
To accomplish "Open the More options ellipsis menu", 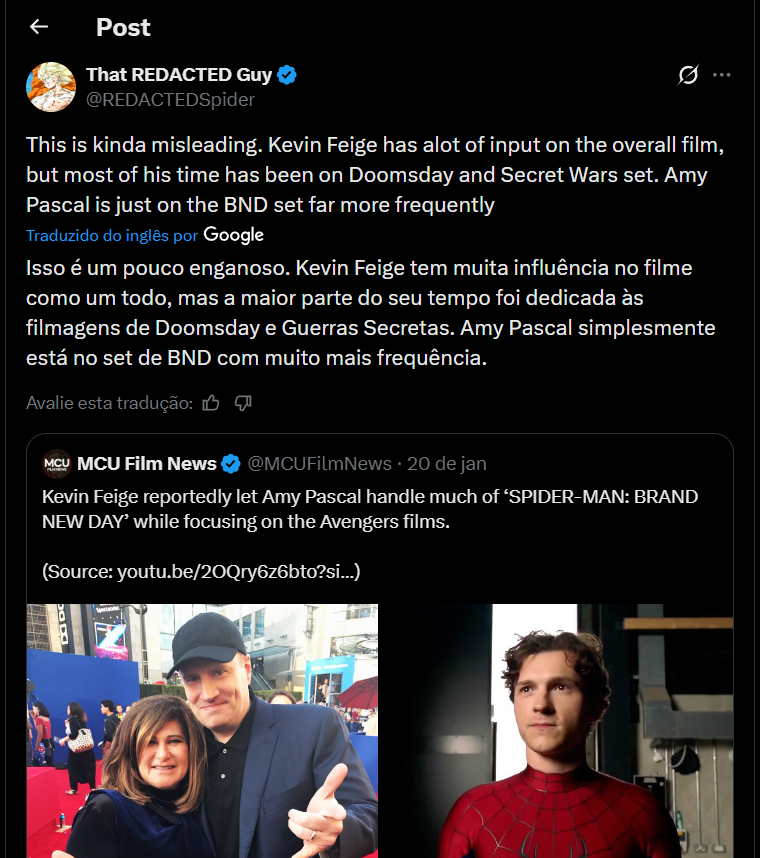I will 721,75.
